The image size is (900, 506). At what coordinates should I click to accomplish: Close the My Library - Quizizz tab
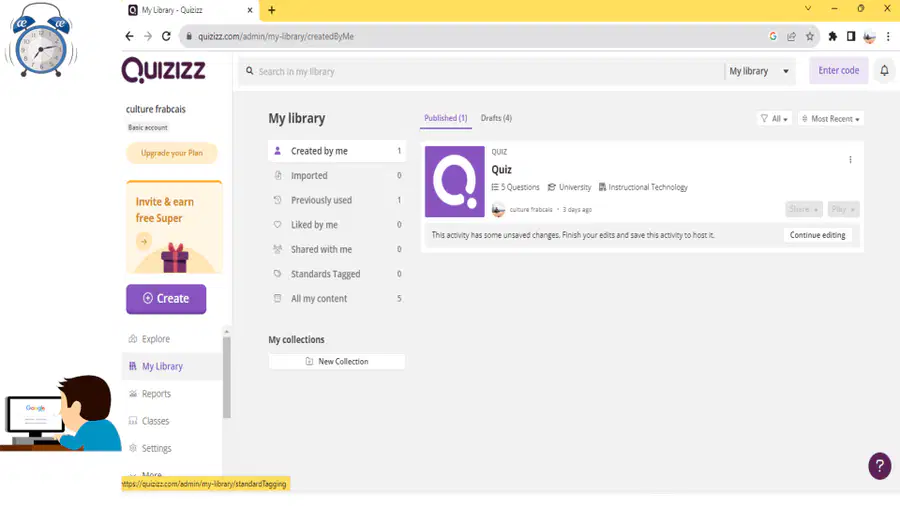coord(250,10)
